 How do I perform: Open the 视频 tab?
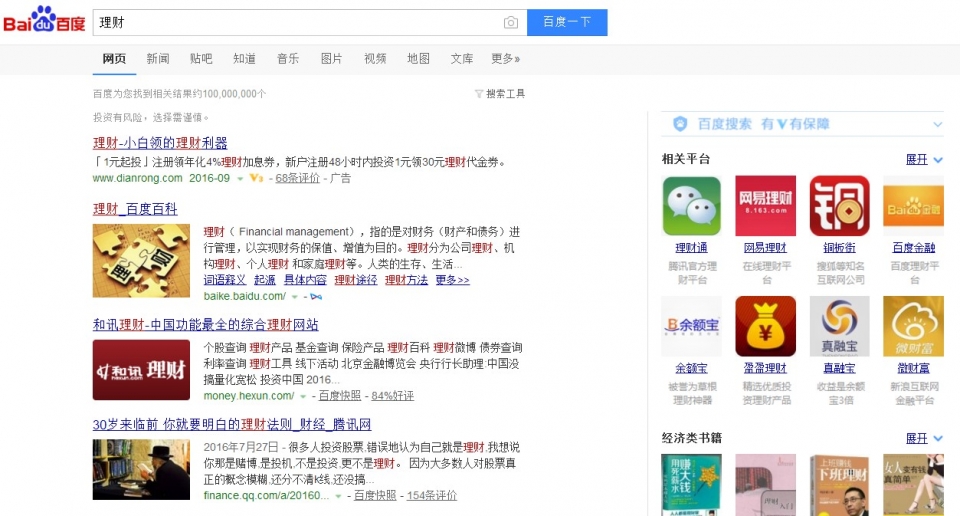point(375,59)
